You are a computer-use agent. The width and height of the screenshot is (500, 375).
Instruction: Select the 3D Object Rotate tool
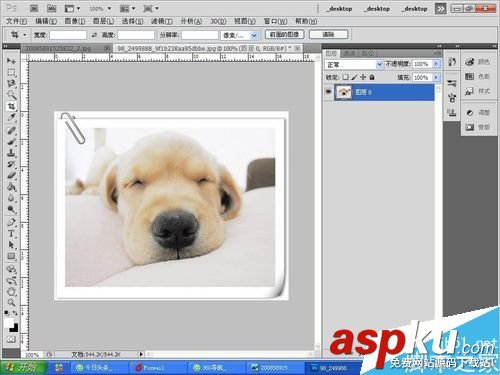[11, 269]
